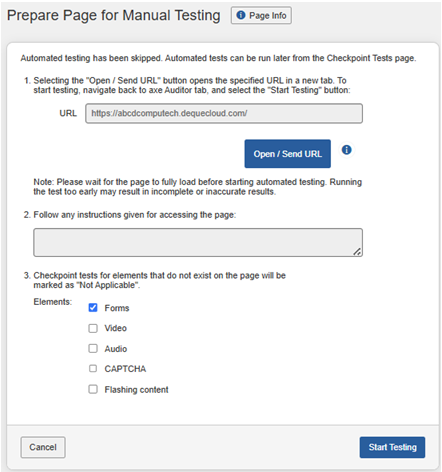442x472 pixels.
Task: Click the Open / Send URL button
Action: pos(287,154)
